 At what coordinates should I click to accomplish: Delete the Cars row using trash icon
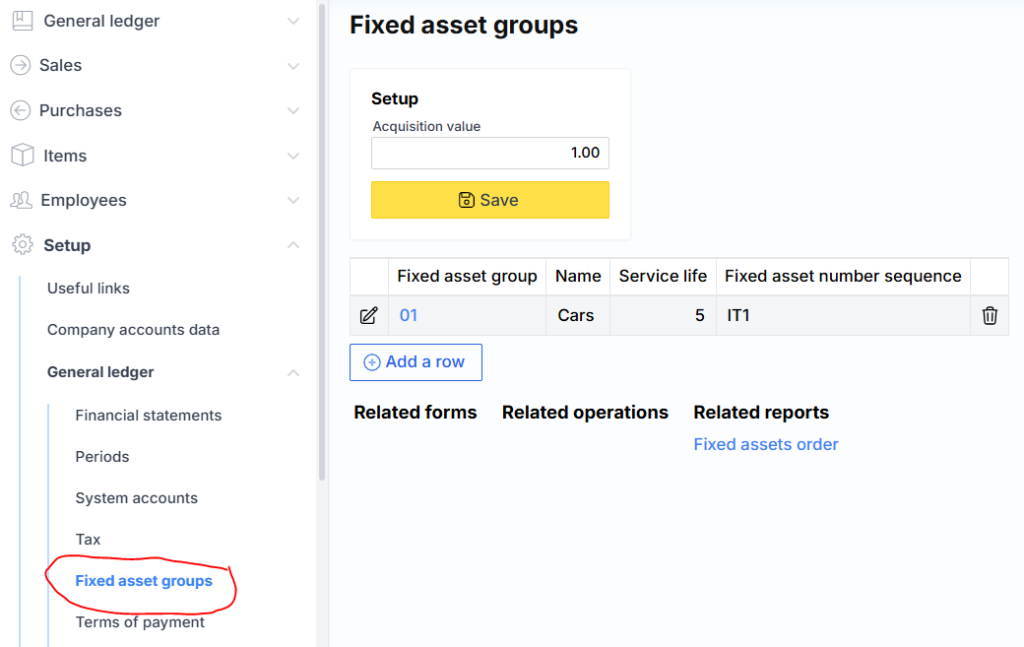[989, 316]
